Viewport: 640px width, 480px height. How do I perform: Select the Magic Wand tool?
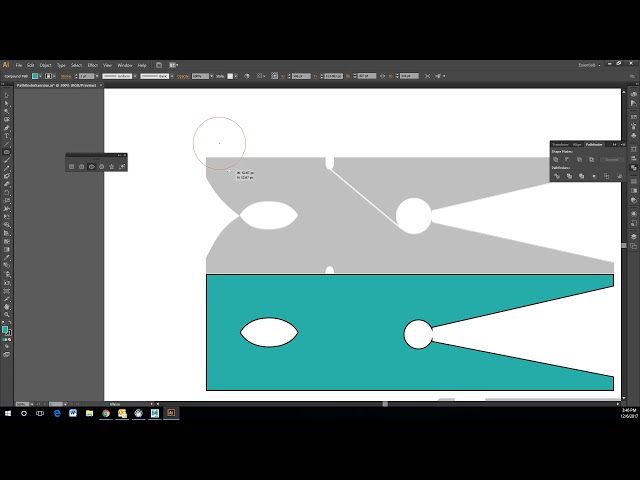7,111
